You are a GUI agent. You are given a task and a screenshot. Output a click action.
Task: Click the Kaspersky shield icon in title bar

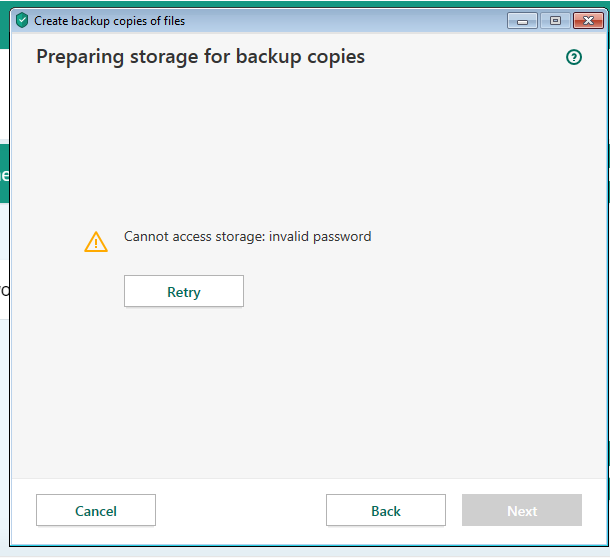click(22, 20)
